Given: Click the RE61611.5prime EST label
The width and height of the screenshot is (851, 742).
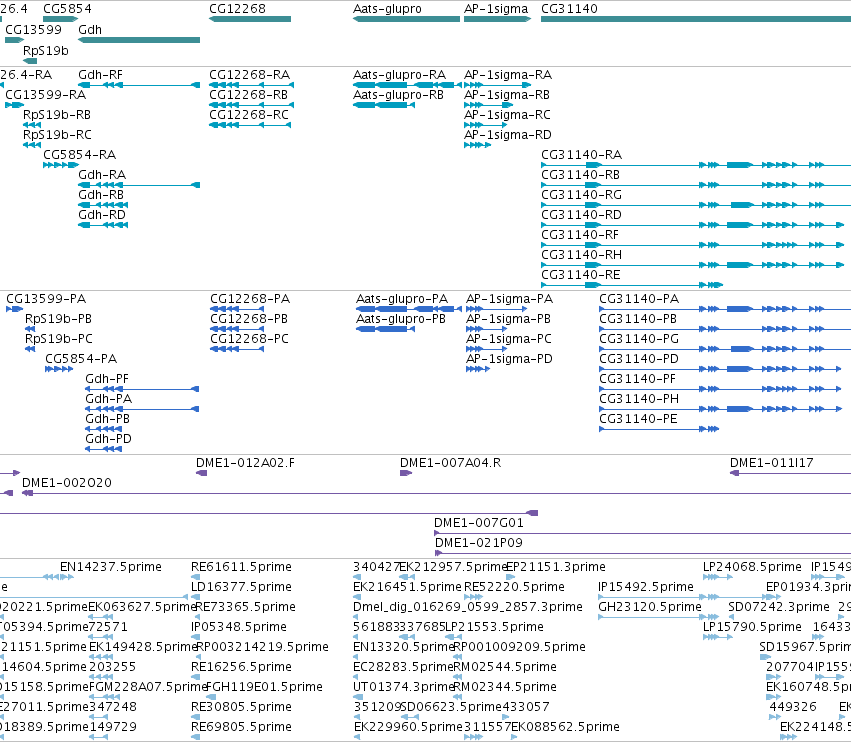Looking at the screenshot, I should pos(242,567).
